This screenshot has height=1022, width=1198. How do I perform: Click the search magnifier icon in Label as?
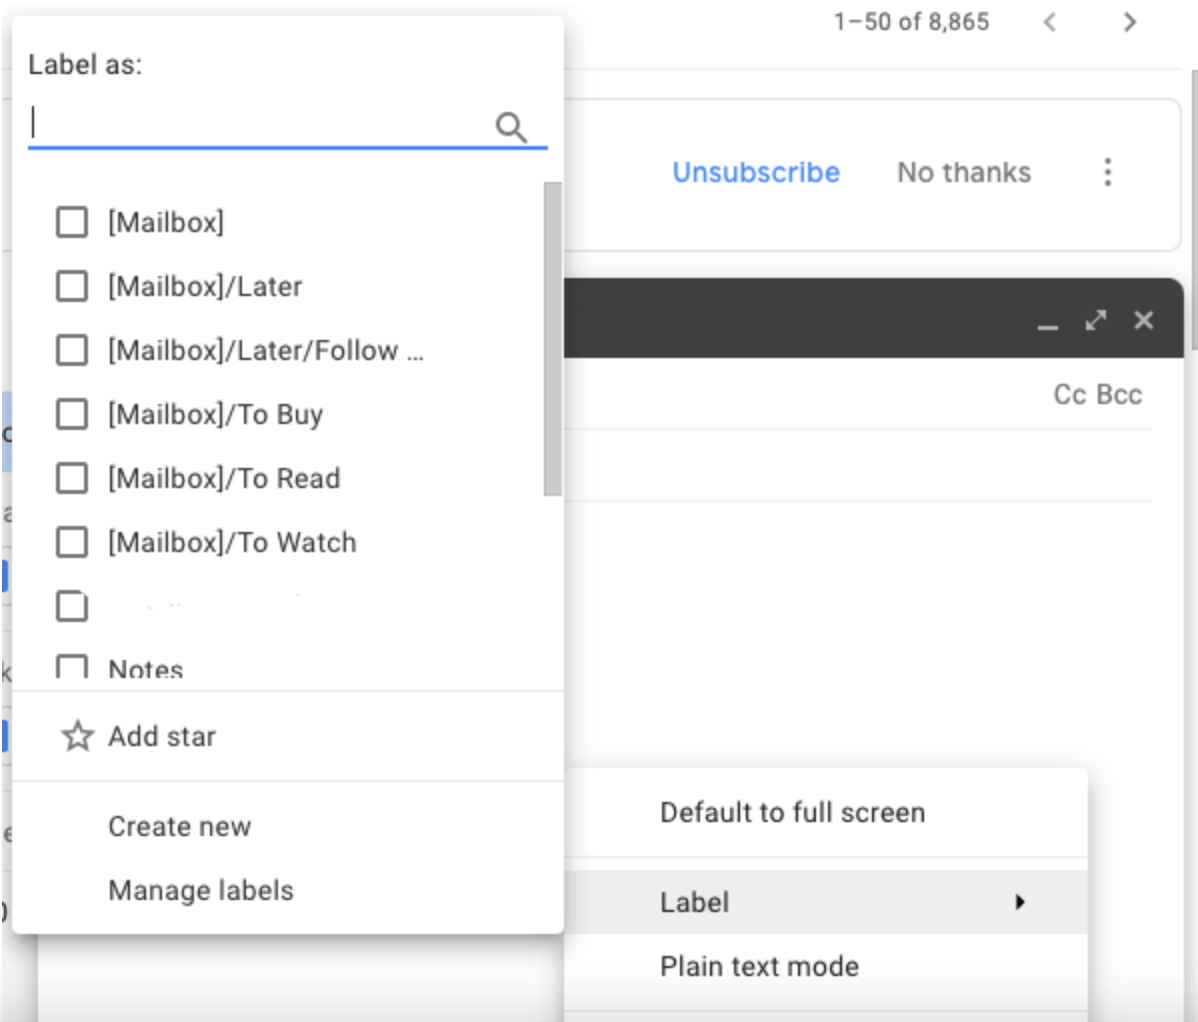[511, 127]
